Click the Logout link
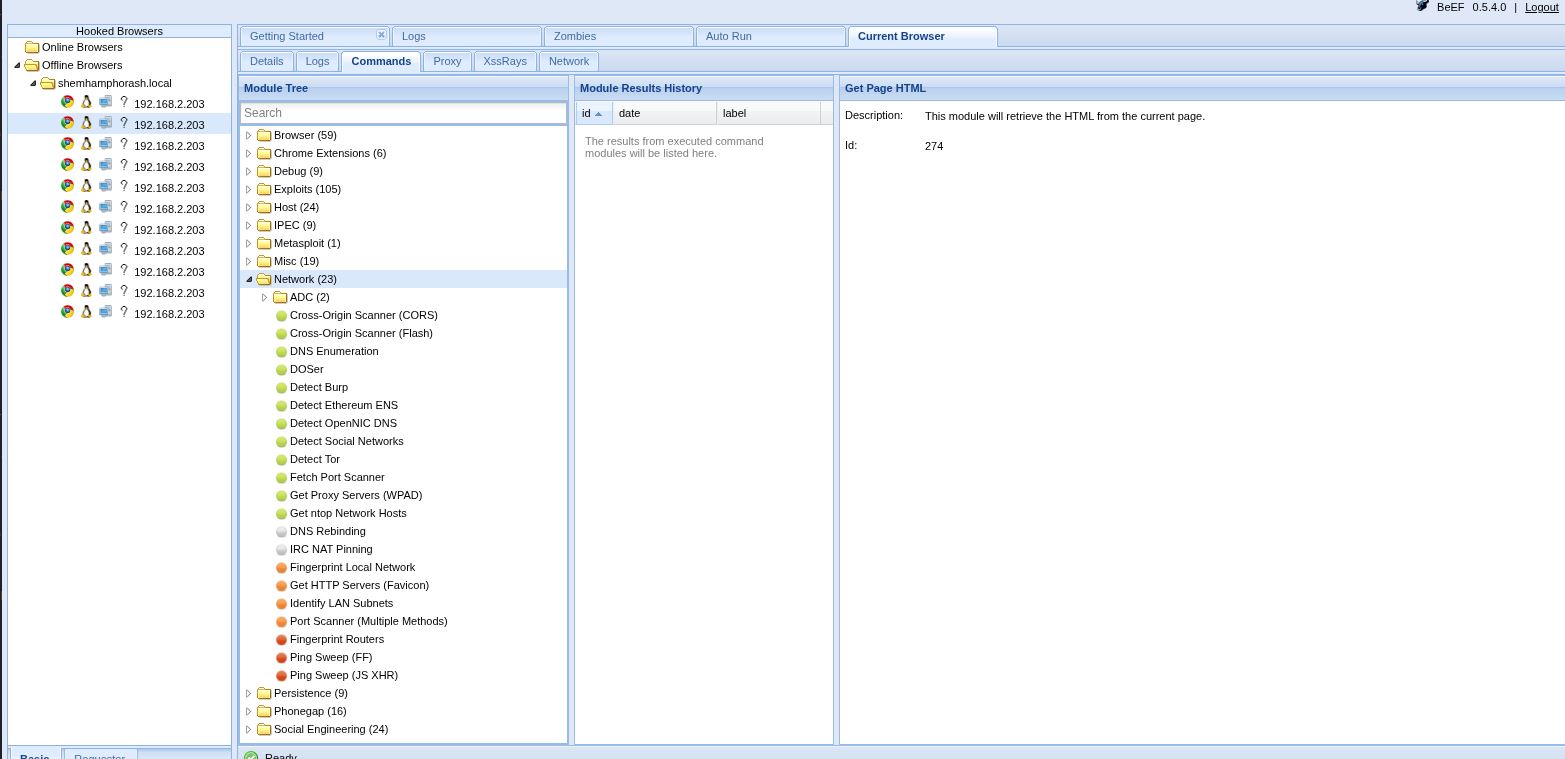The width and height of the screenshot is (1565, 759). (1541, 7)
